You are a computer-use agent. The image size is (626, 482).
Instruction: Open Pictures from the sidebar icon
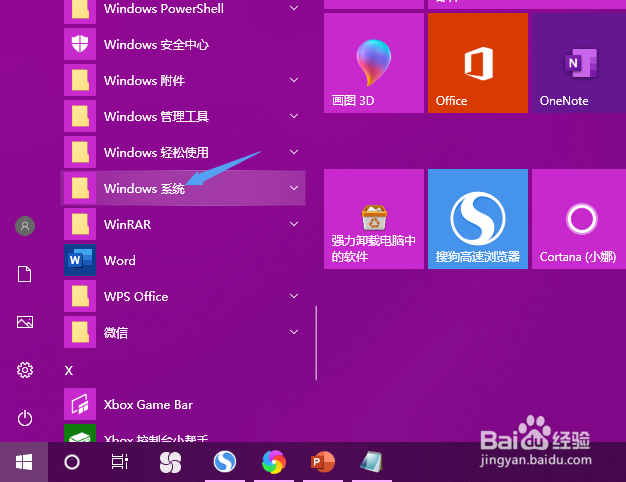pos(25,322)
